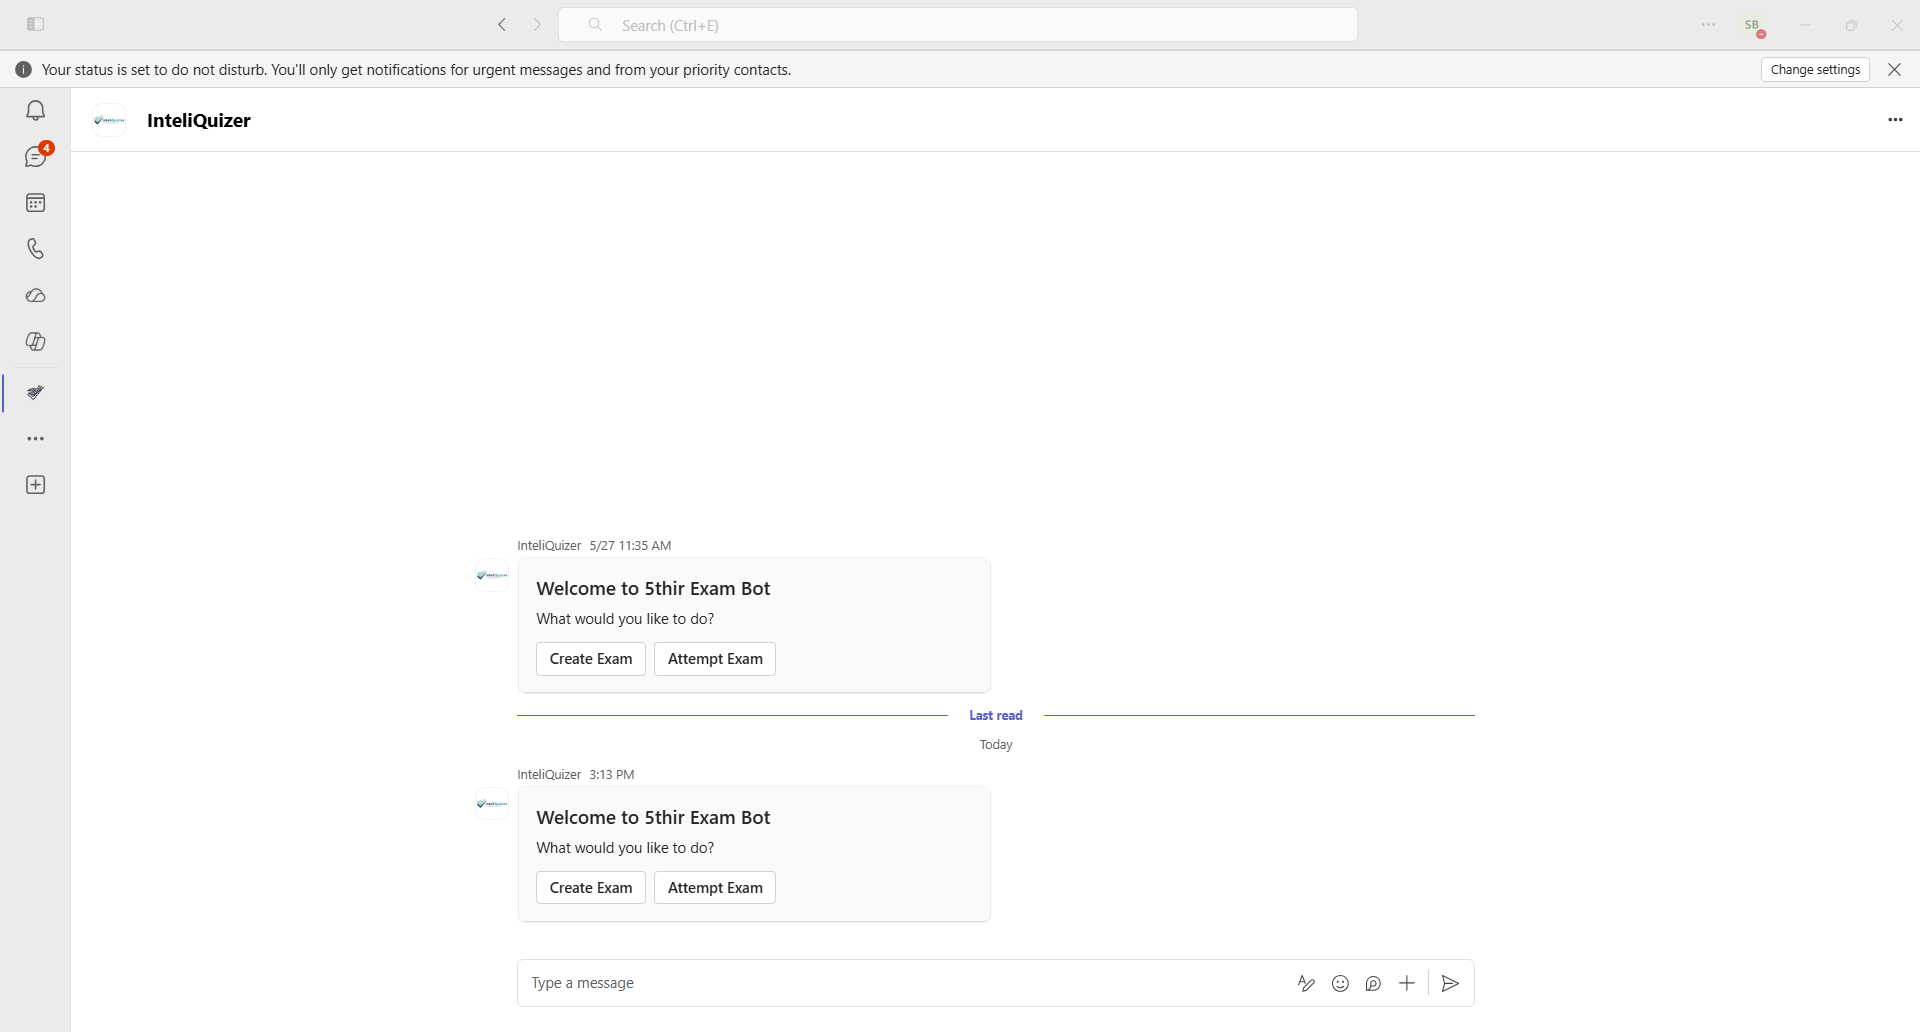Open the Apps plus icon in sidebar
The image size is (1920, 1032).
coord(36,485)
